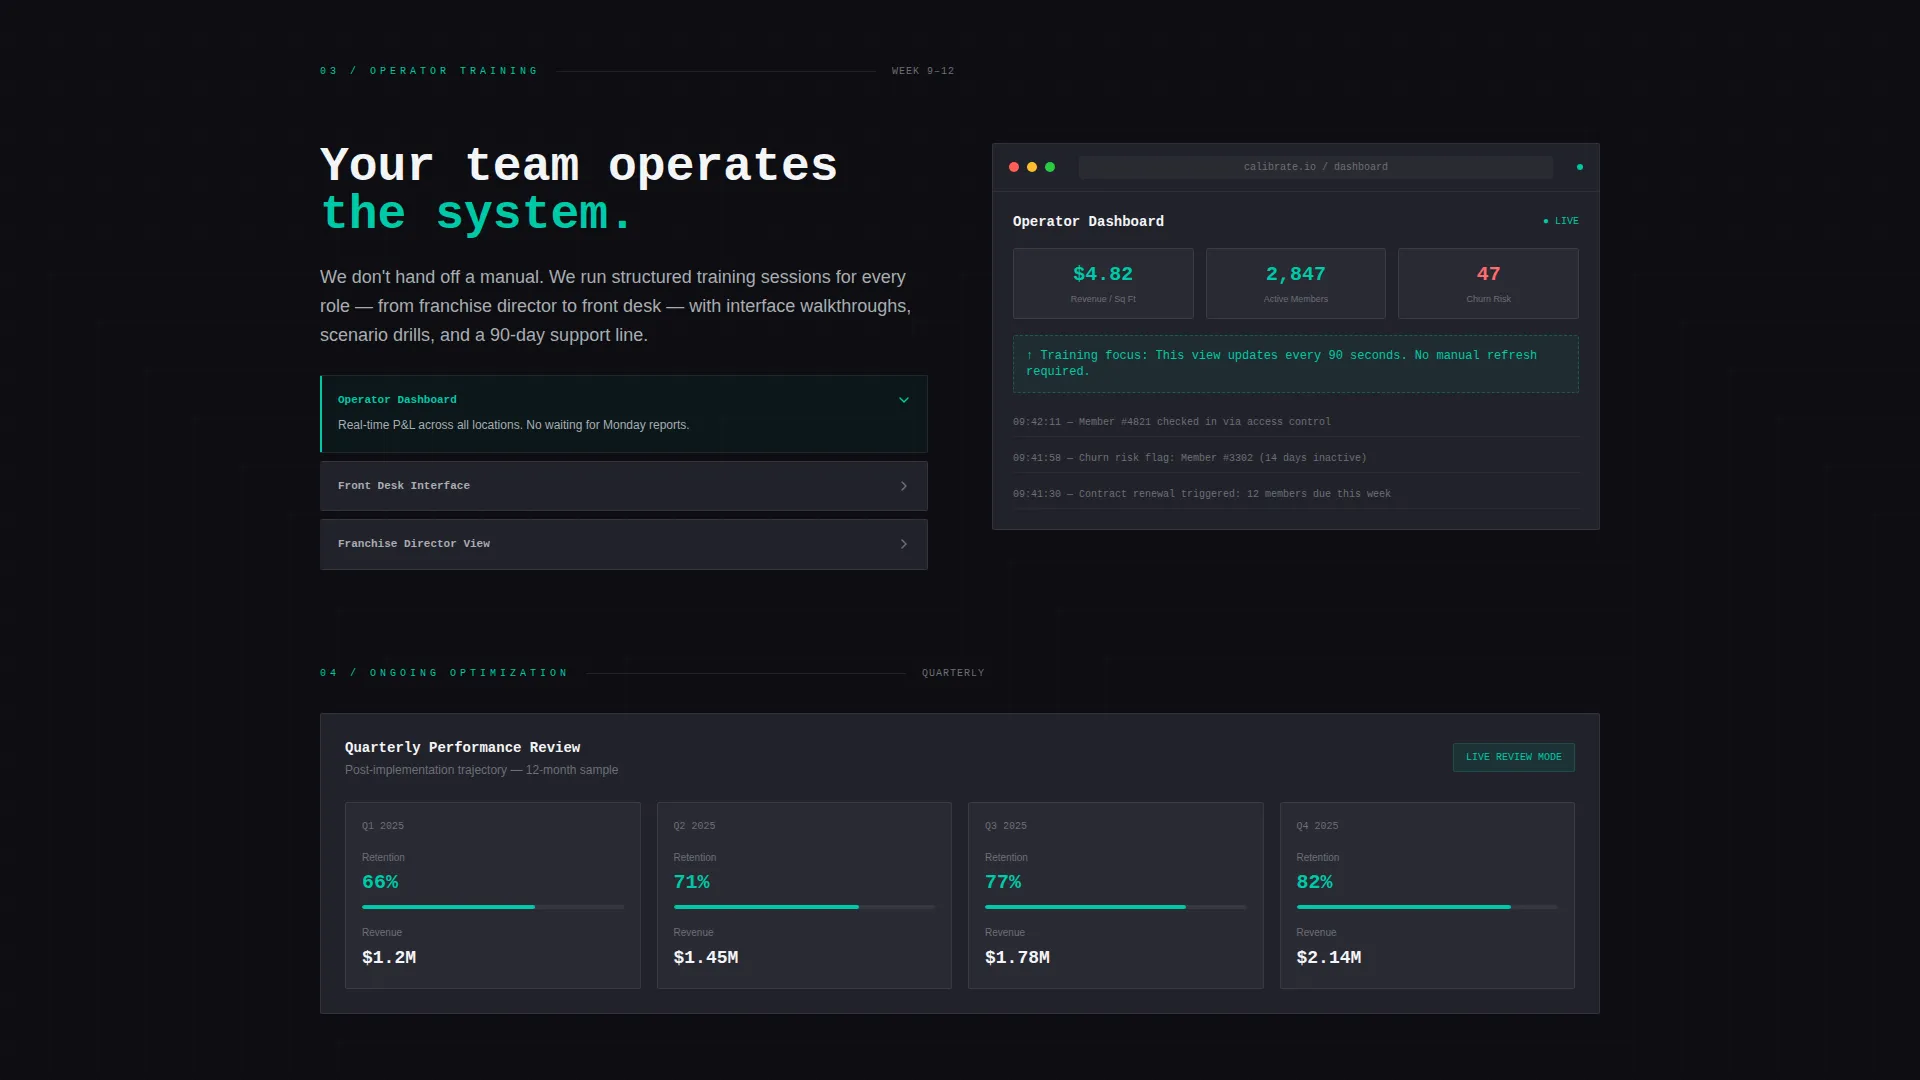
Task: Open the 2,847 Active Members card
Action: click(1296, 284)
